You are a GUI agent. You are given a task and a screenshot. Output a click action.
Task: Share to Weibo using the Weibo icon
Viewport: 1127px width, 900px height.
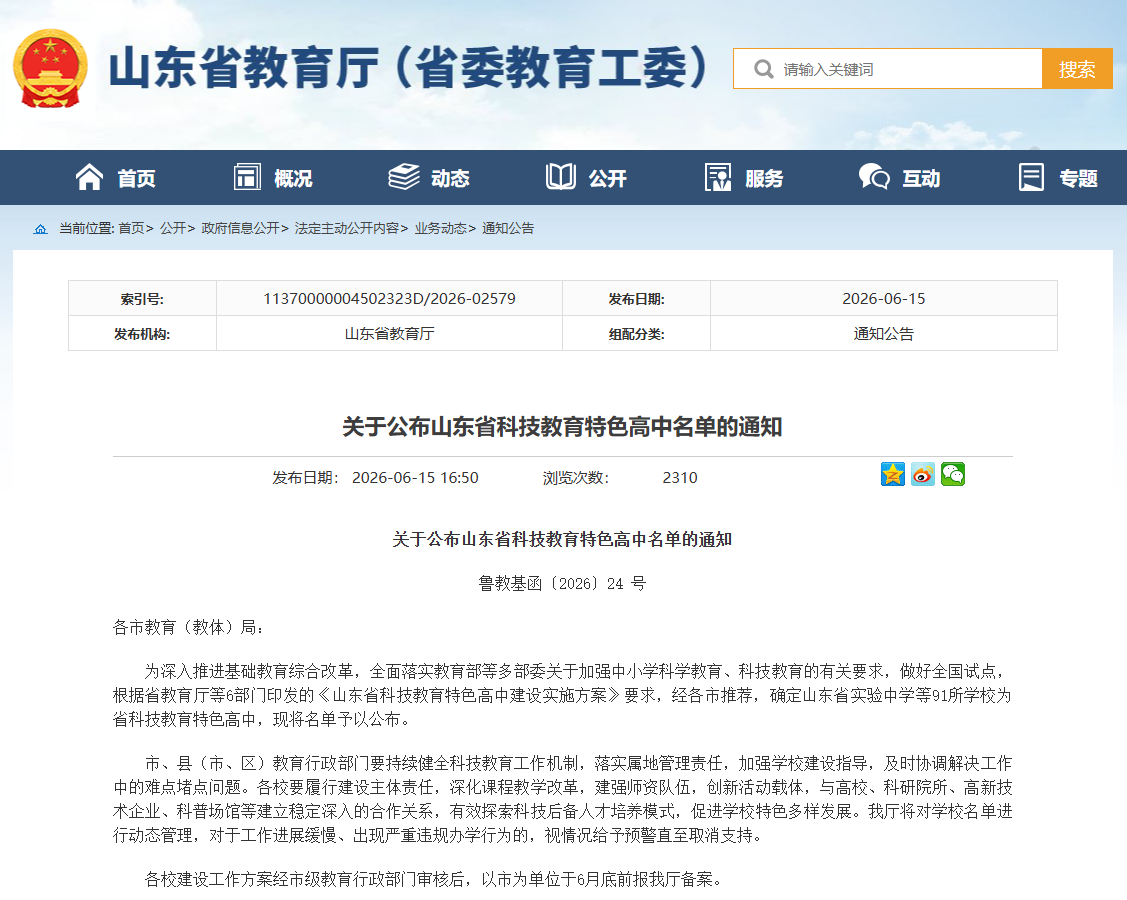(923, 474)
